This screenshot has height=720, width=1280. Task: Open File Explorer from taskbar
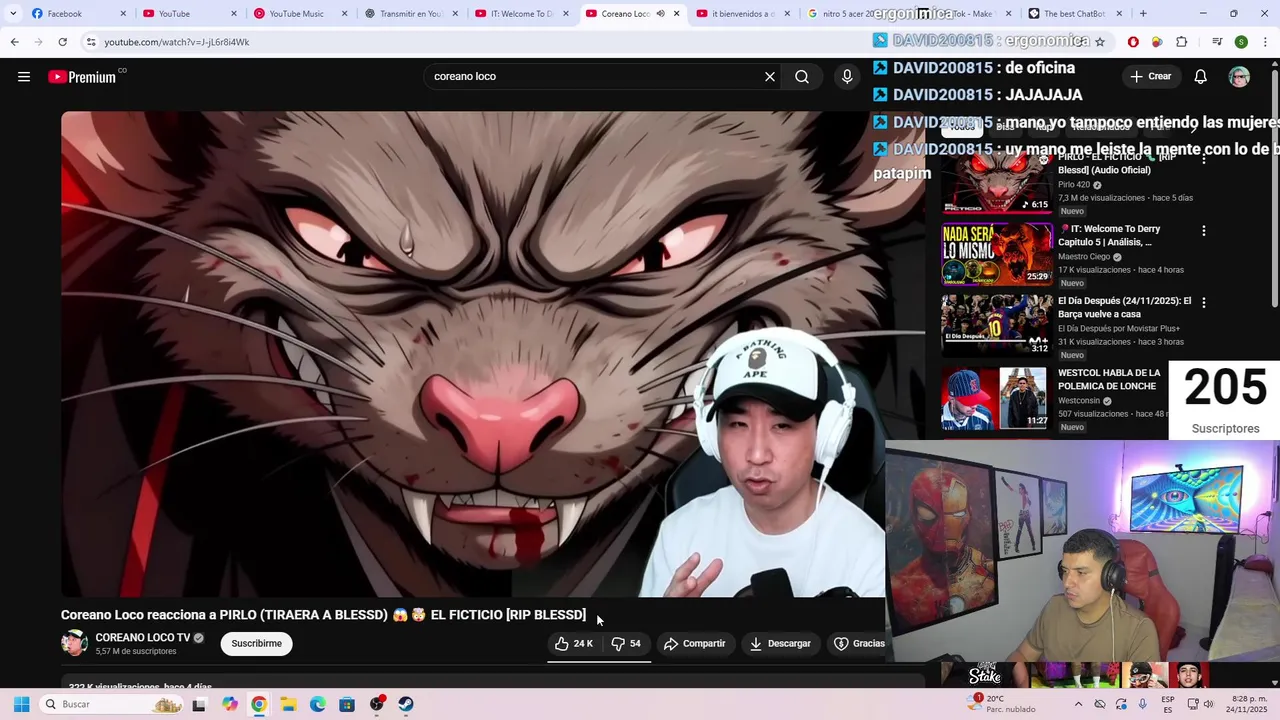point(288,704)
